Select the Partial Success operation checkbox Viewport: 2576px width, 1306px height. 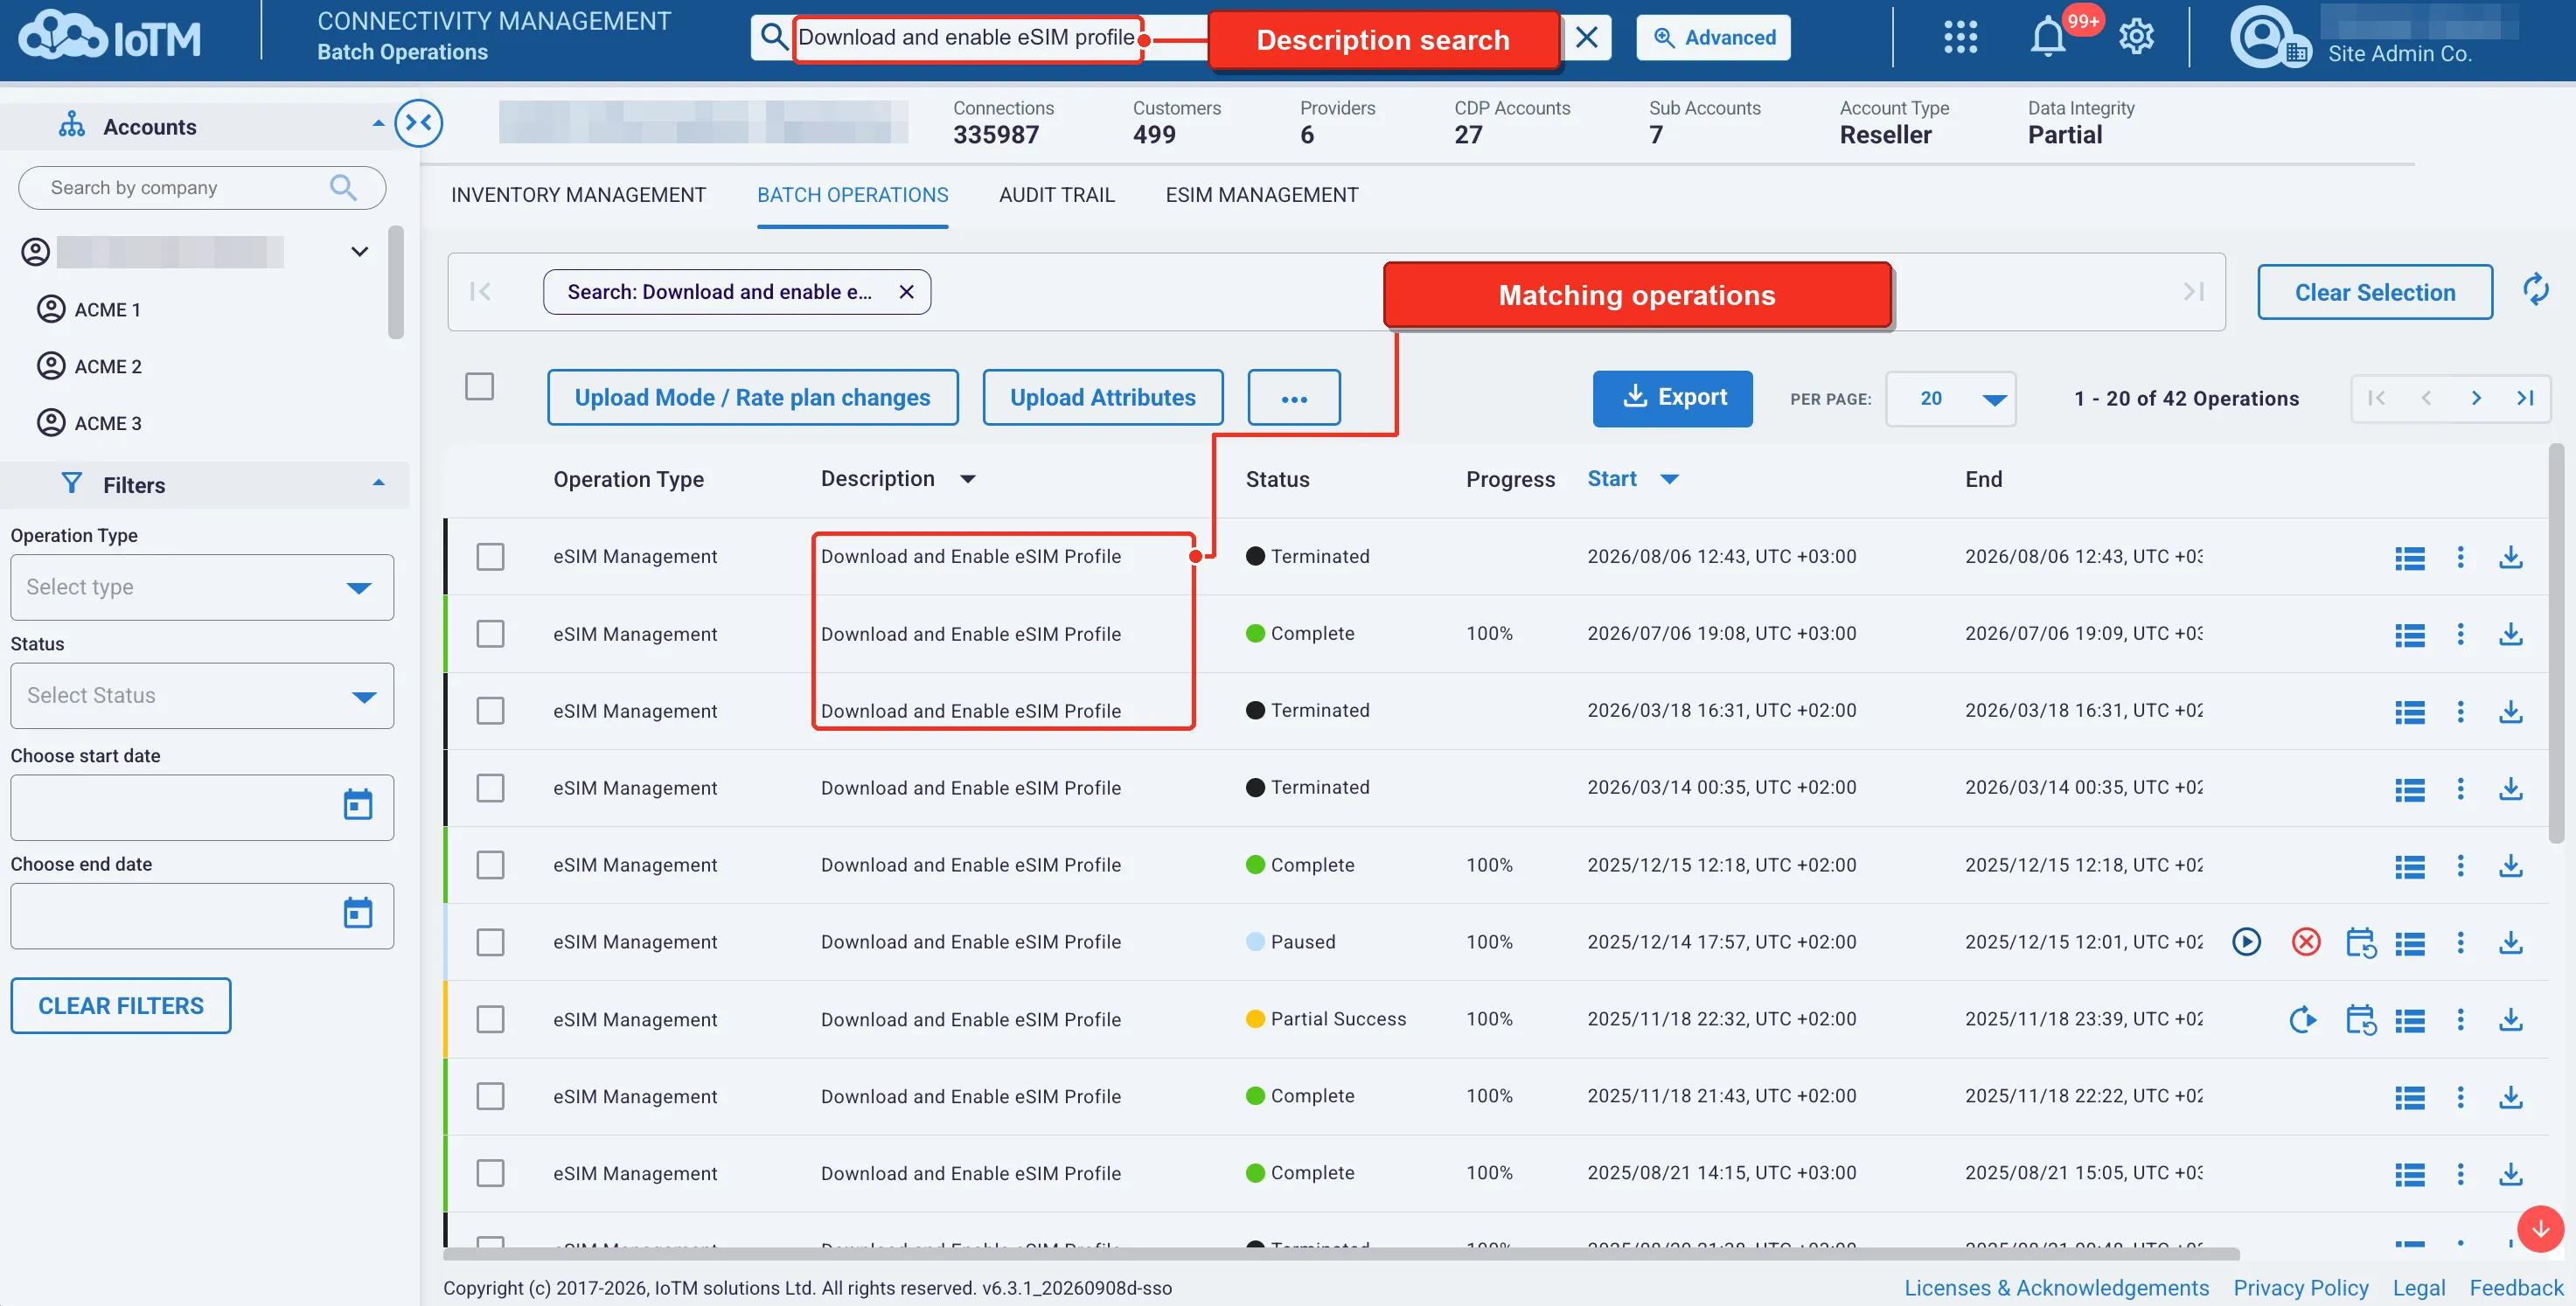coord(490,1019)
